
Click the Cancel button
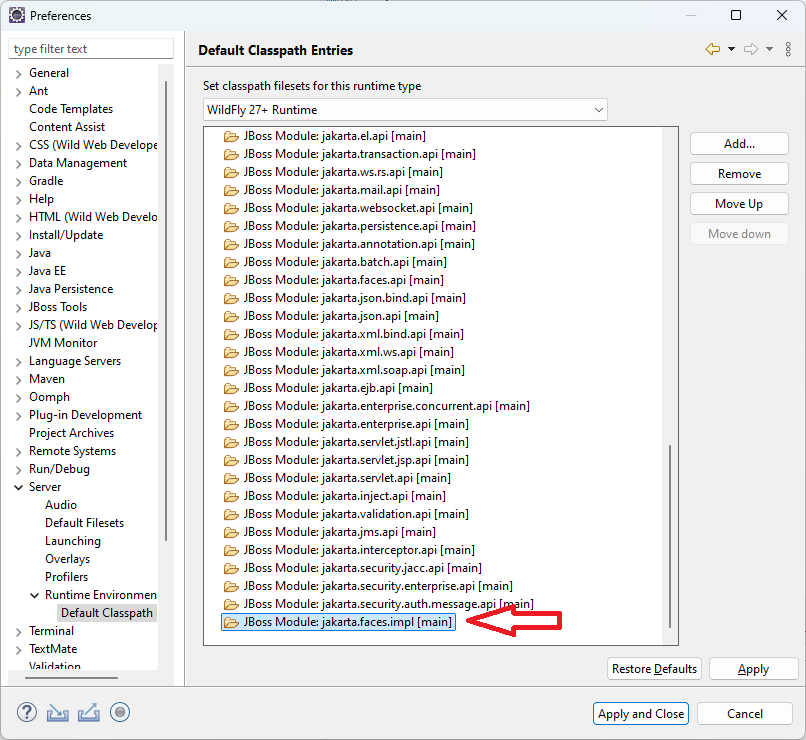point(745,714)
